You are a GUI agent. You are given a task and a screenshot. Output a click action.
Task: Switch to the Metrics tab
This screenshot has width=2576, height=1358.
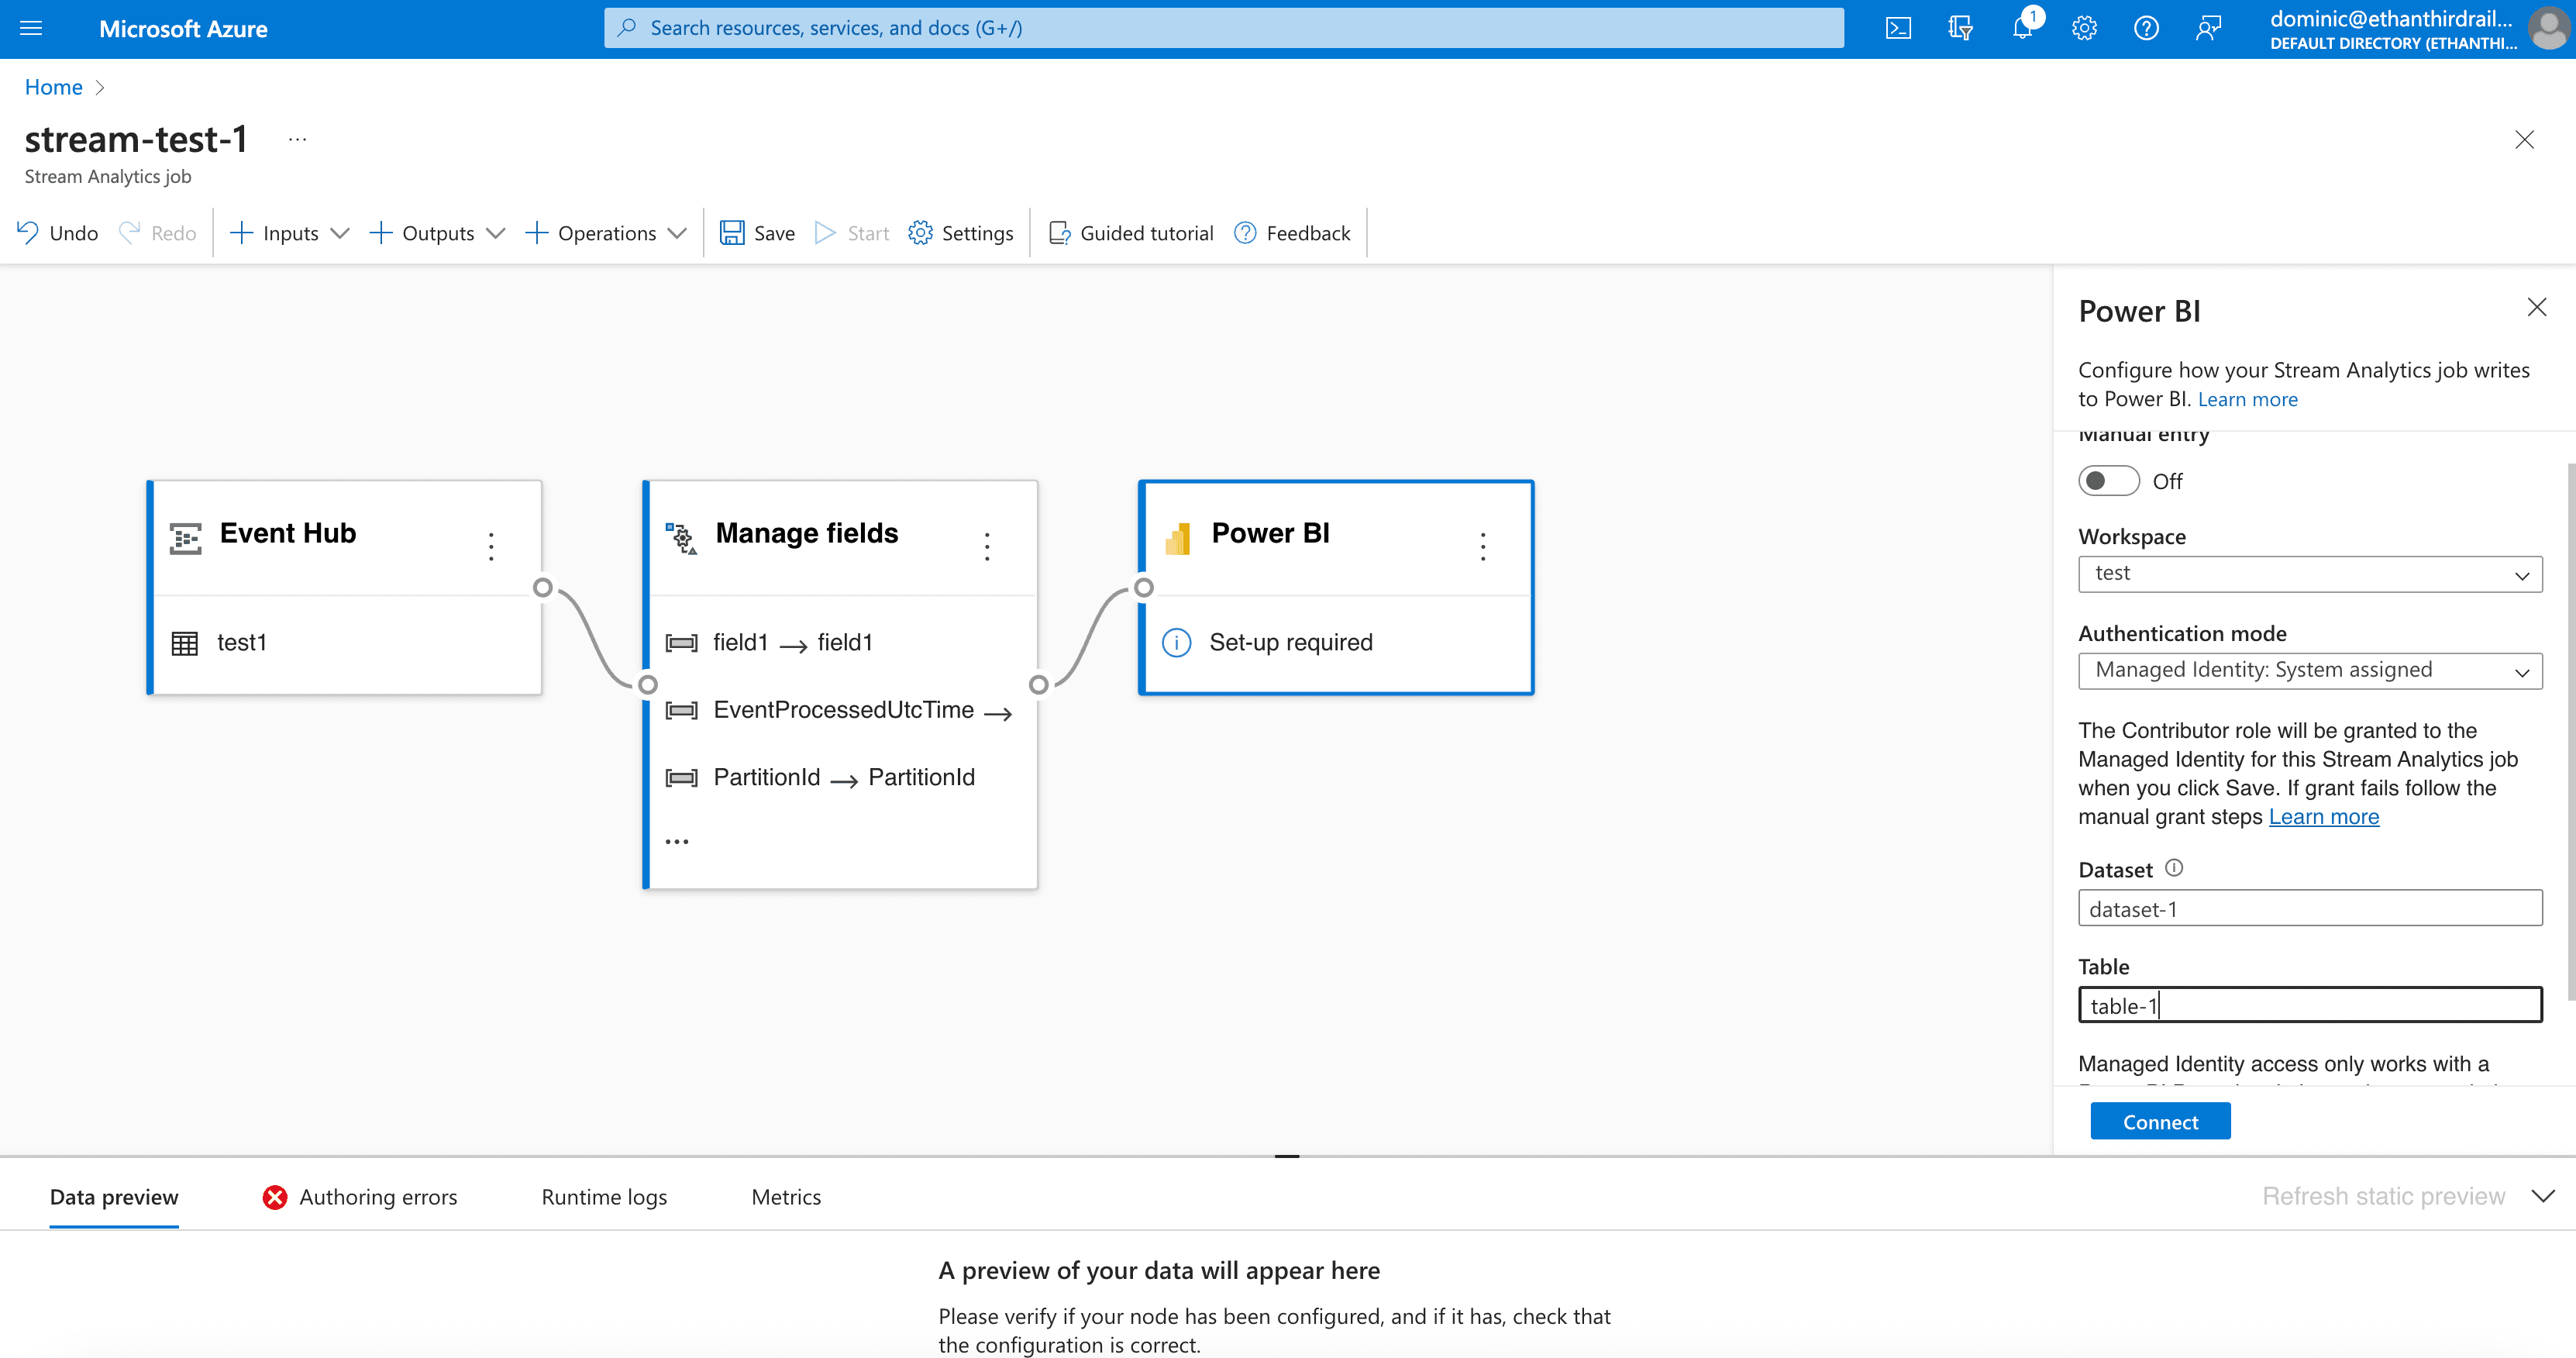pos(786,1197)
